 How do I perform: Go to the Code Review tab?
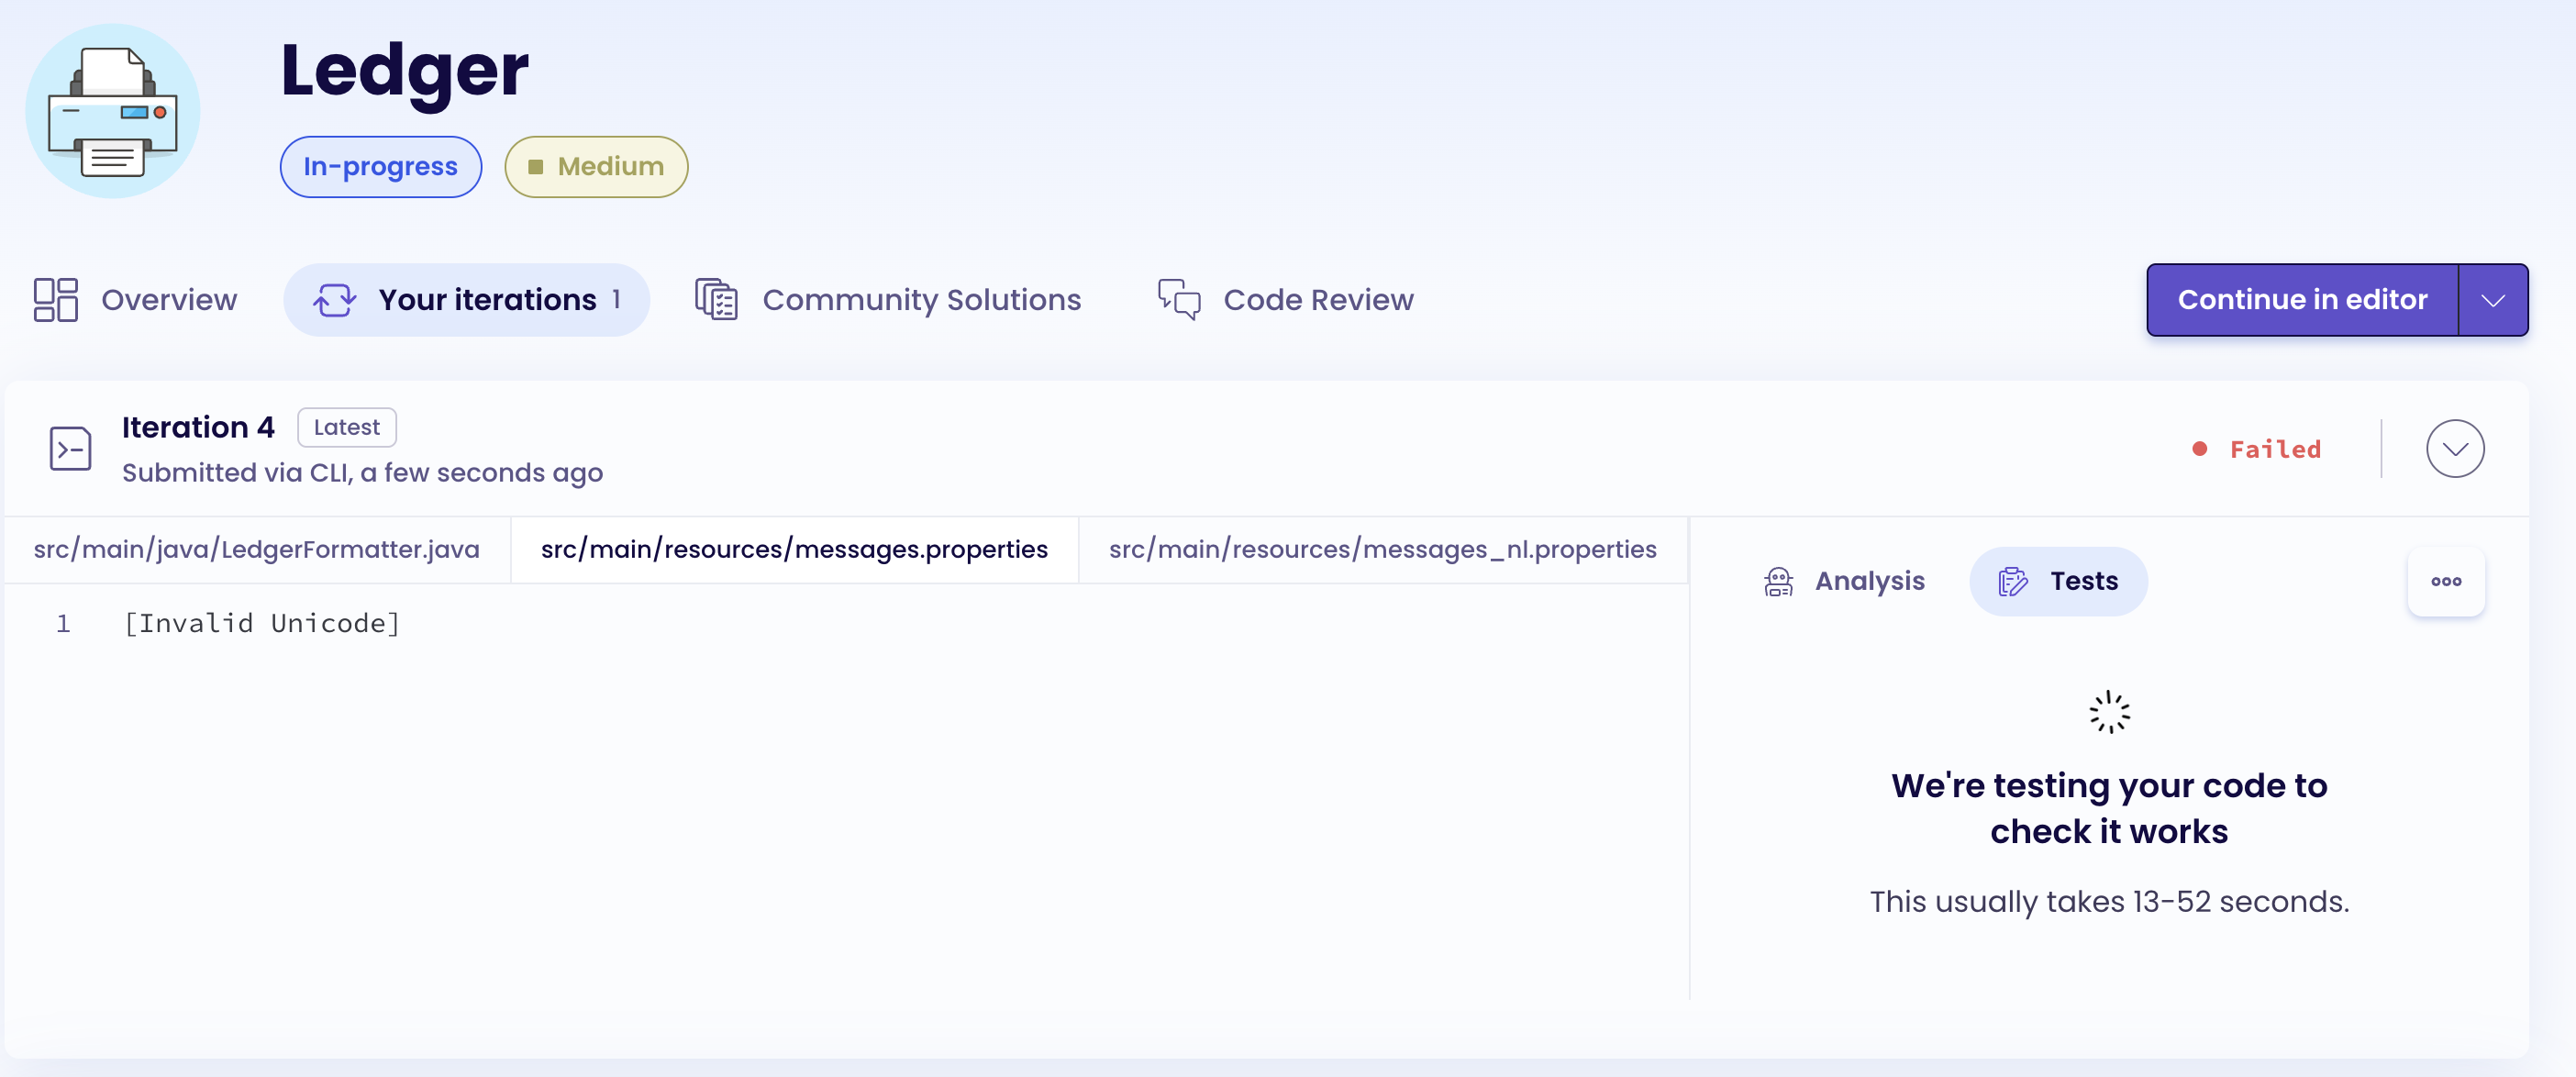[1286, 300]
